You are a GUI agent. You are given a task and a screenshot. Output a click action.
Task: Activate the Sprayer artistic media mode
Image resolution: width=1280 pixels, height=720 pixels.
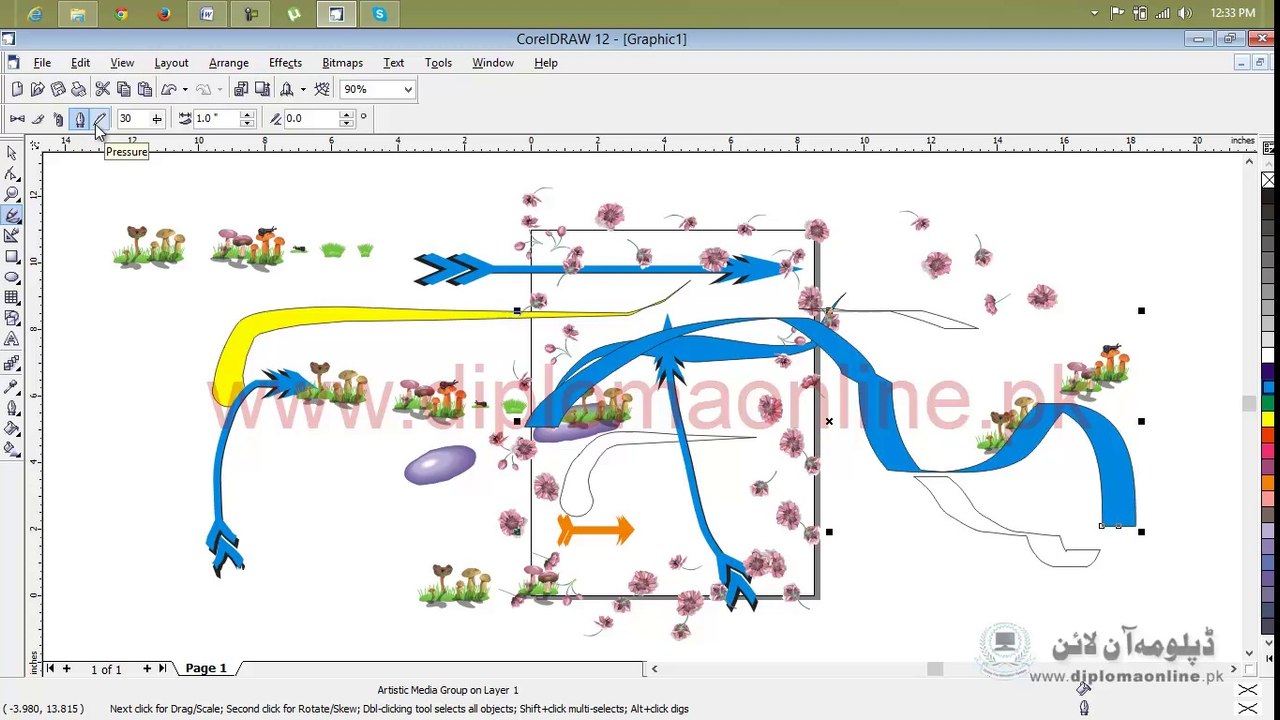[58, 119]
